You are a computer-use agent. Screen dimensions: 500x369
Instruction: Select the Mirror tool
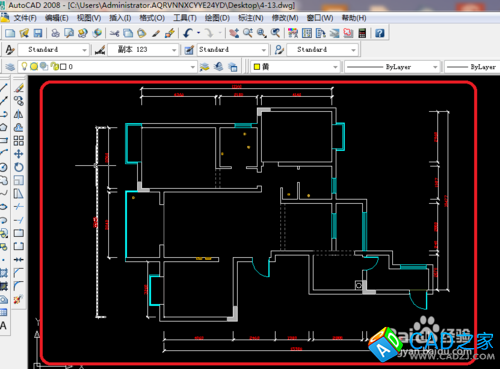(19, 114)
